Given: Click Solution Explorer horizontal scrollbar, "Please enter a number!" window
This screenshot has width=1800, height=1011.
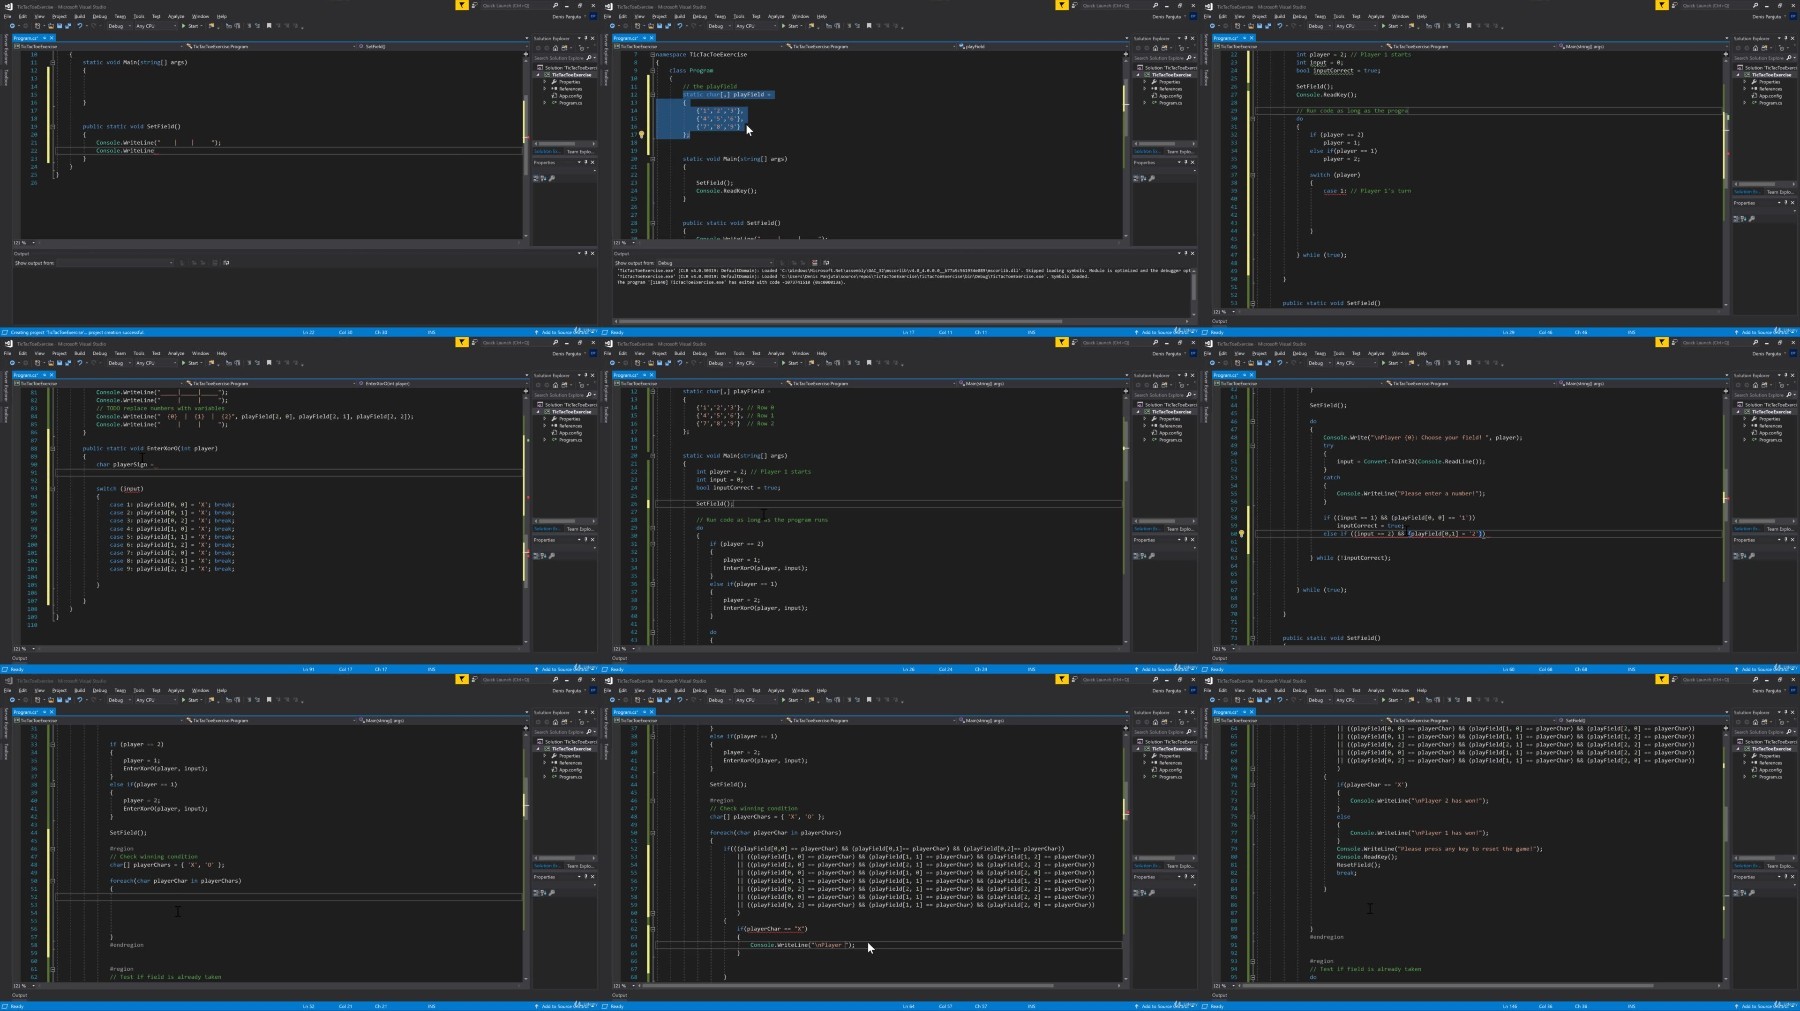Looking at the screenshot, I should pyautogui.click(x=1766, y=521).
